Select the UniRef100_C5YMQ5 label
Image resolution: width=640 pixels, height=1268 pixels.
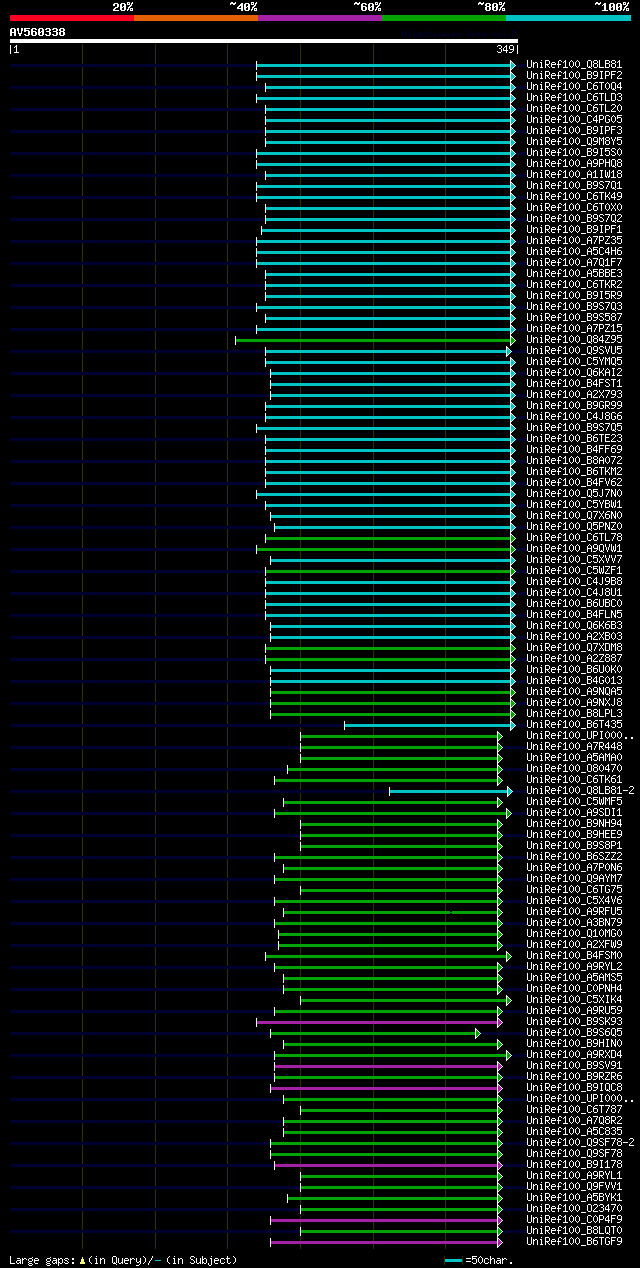tap(574, 362)
